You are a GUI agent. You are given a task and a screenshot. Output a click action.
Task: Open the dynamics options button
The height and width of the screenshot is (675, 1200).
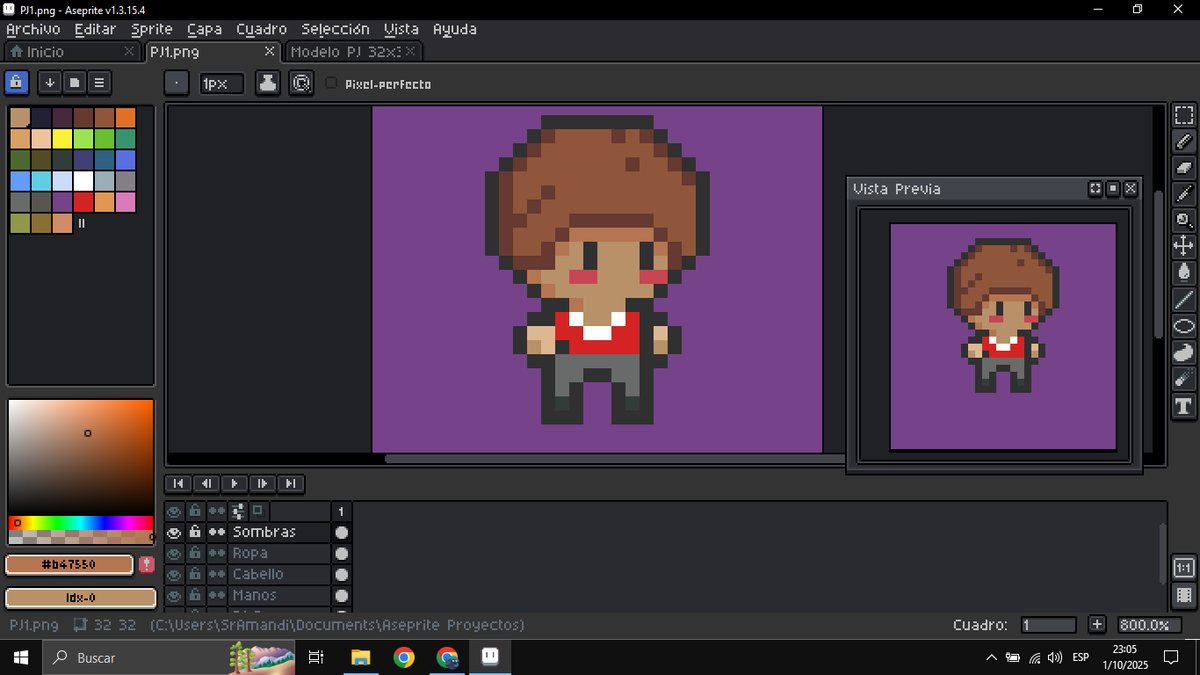301,84
